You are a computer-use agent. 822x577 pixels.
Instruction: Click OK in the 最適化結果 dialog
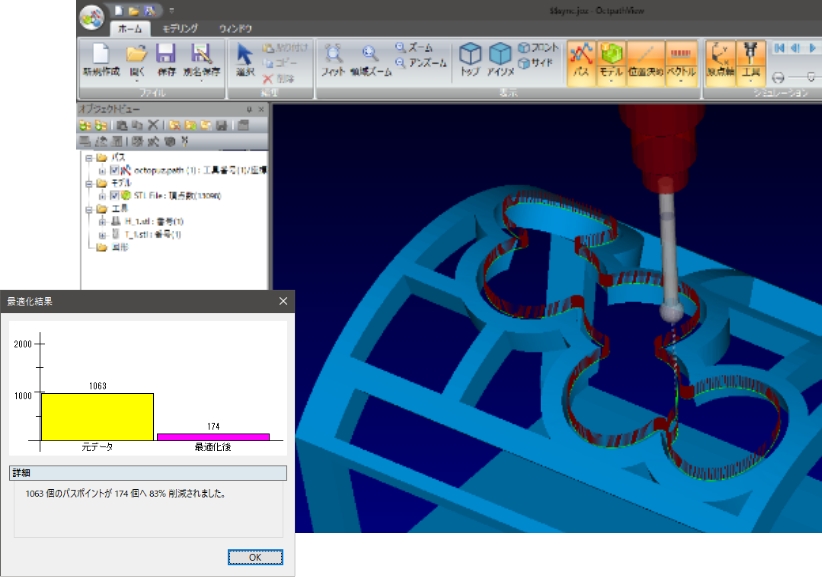254,557
